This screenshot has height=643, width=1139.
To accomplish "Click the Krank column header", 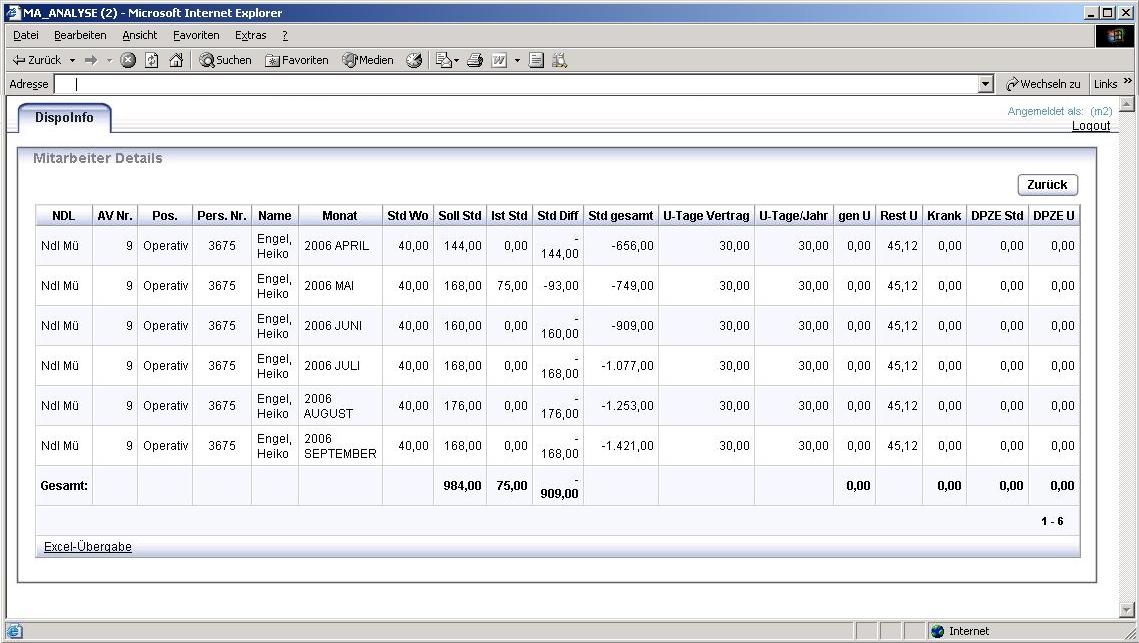I will [944, 216].
